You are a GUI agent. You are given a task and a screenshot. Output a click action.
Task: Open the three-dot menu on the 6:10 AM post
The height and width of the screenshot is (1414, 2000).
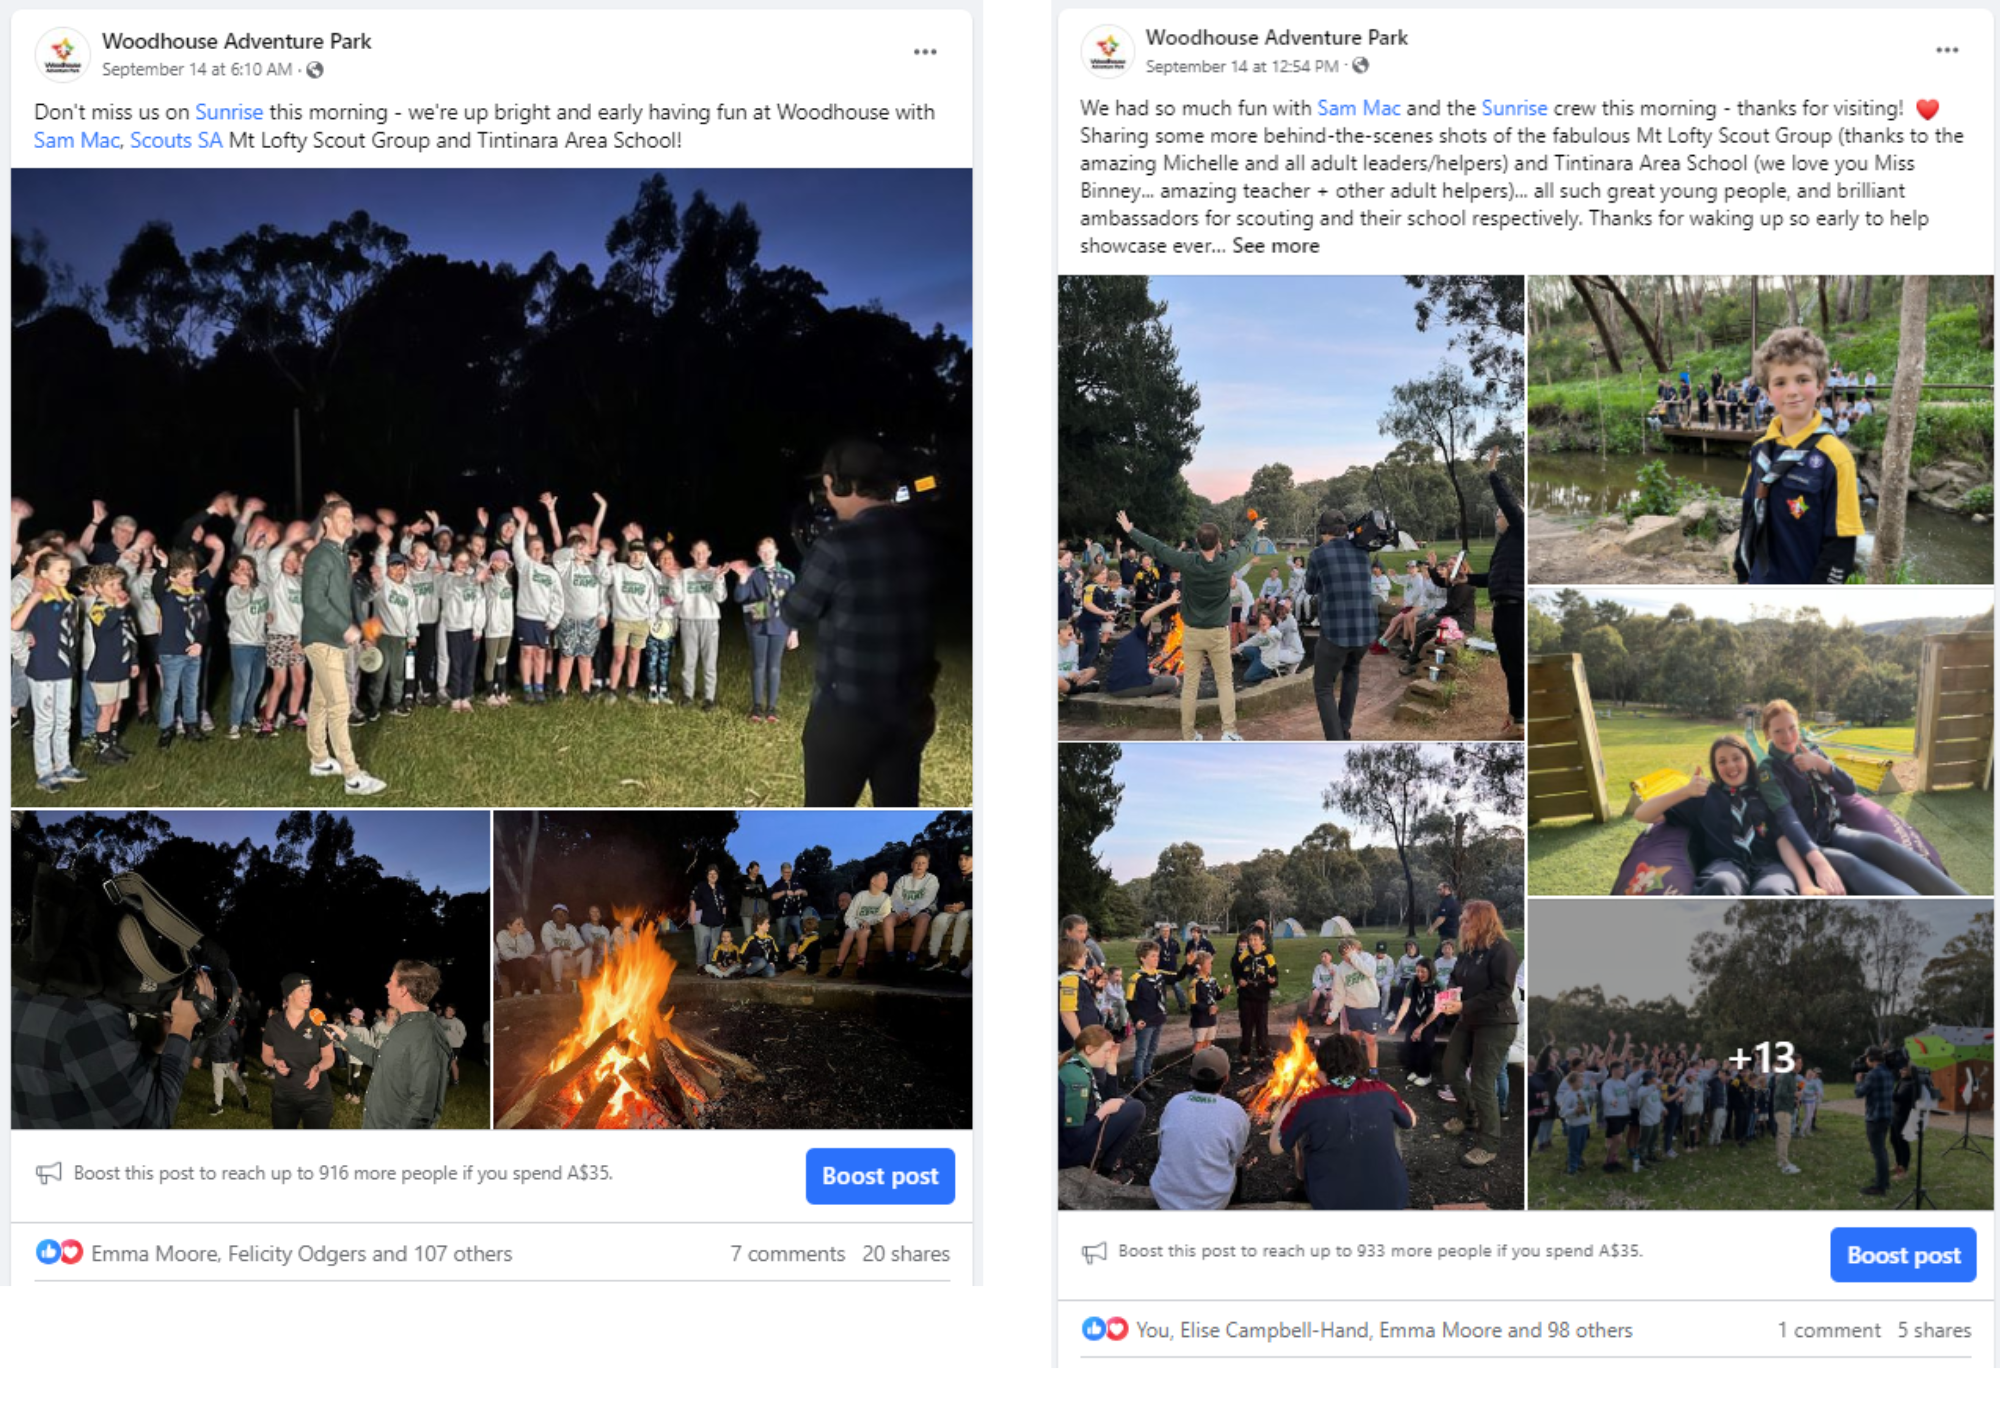click(925, 52)
